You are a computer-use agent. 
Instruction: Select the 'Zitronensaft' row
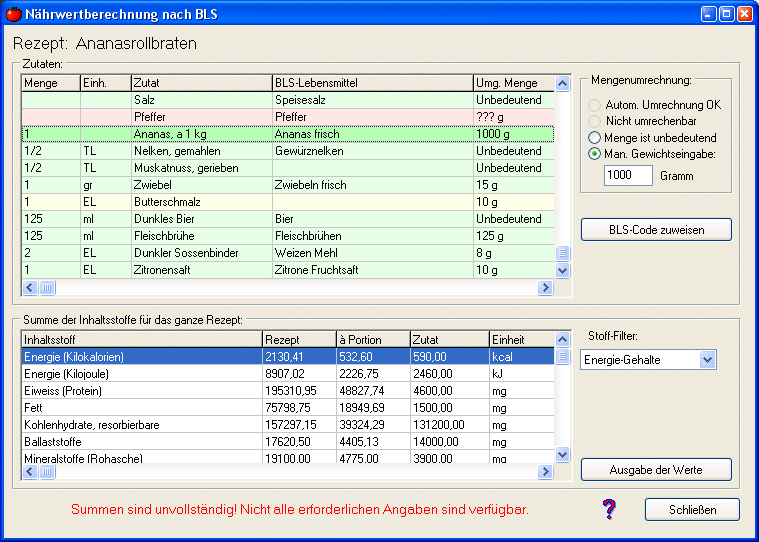pos(288,270)
